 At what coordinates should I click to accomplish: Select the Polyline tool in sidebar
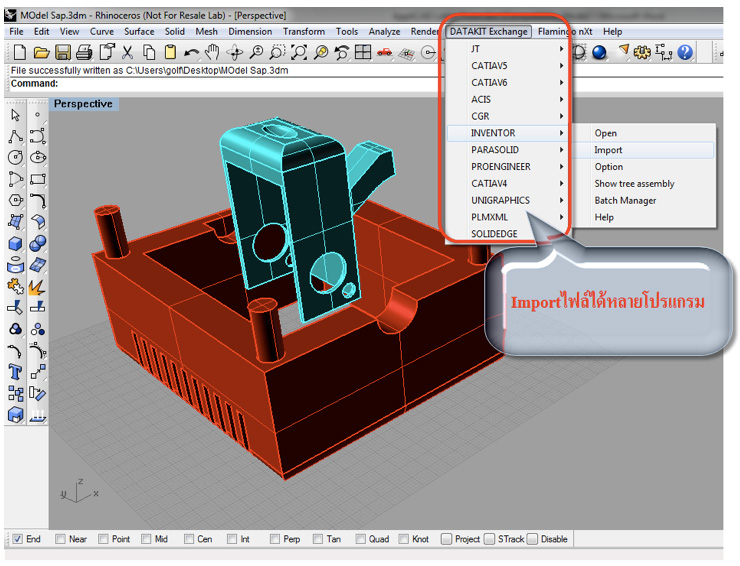tap(15, 136)
